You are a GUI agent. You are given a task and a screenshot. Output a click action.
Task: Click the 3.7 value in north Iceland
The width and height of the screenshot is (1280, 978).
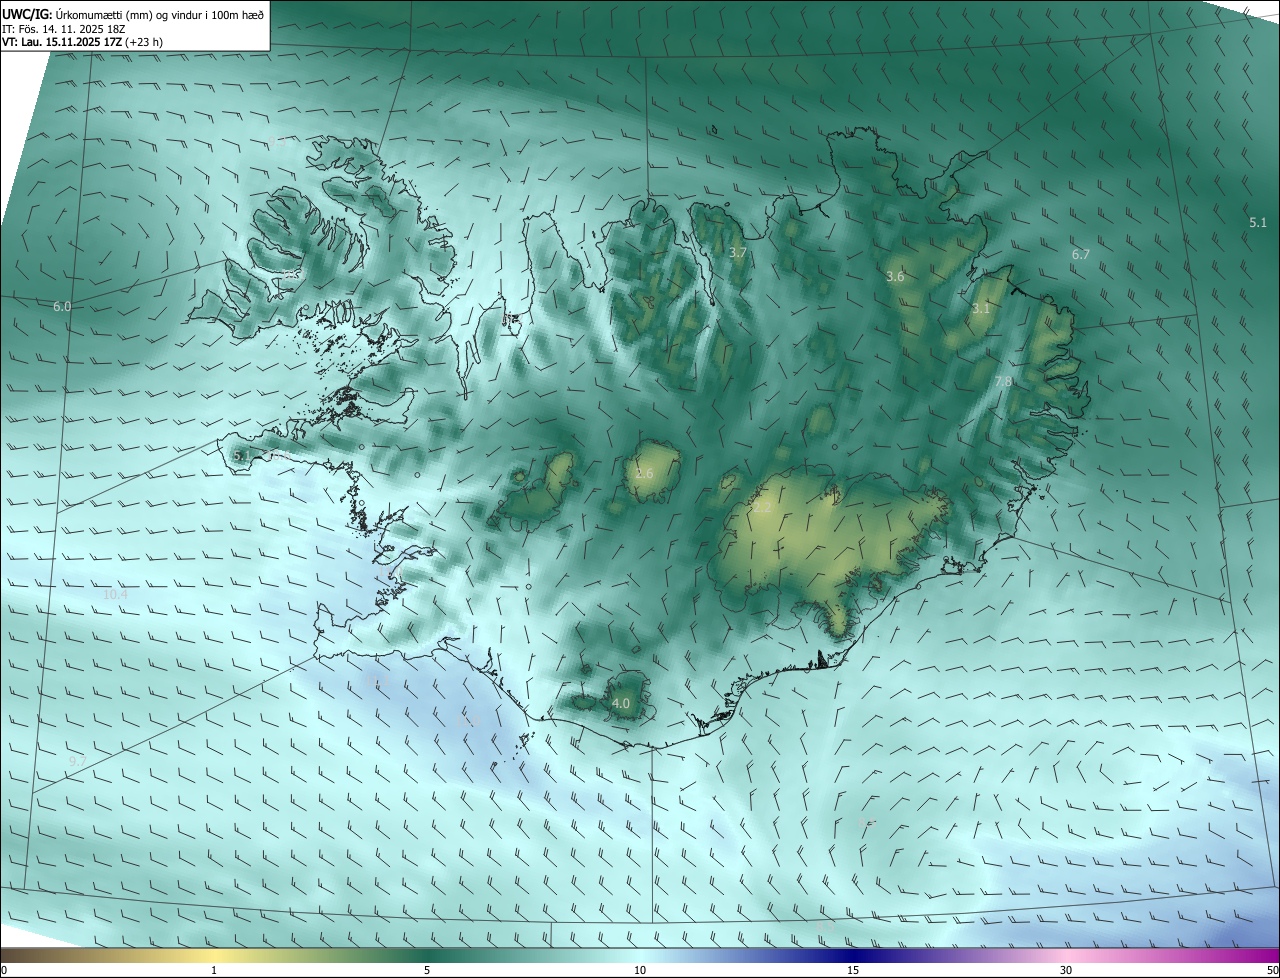[x=738, y=253]
